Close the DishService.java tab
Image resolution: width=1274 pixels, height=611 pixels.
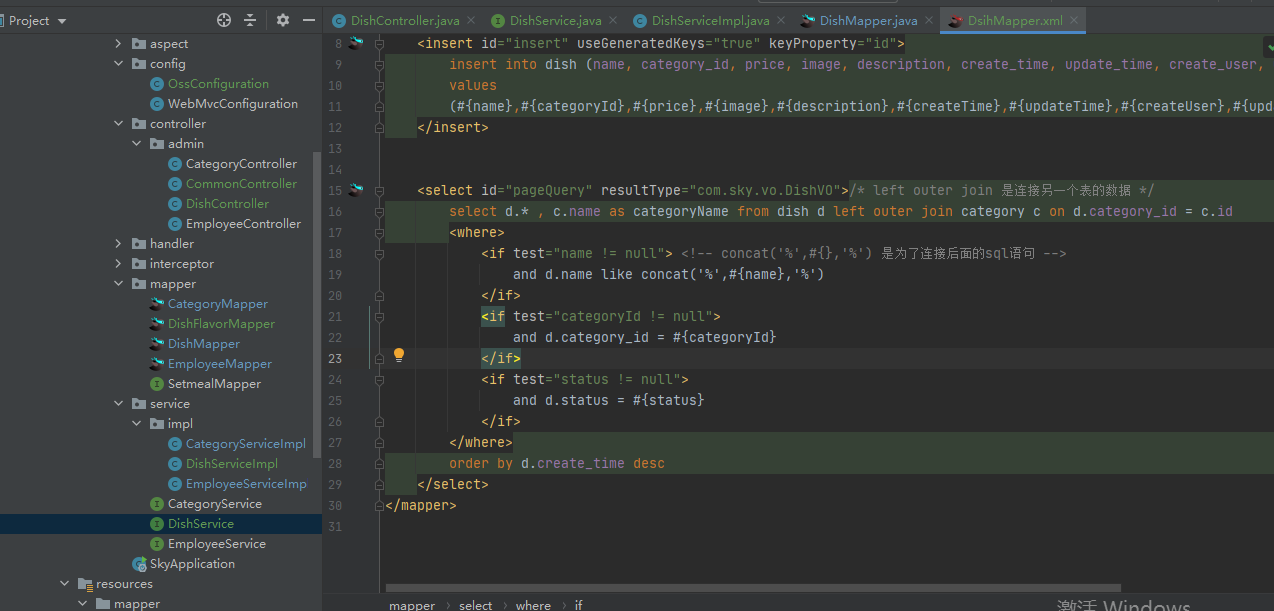click(x=613, y=20)
